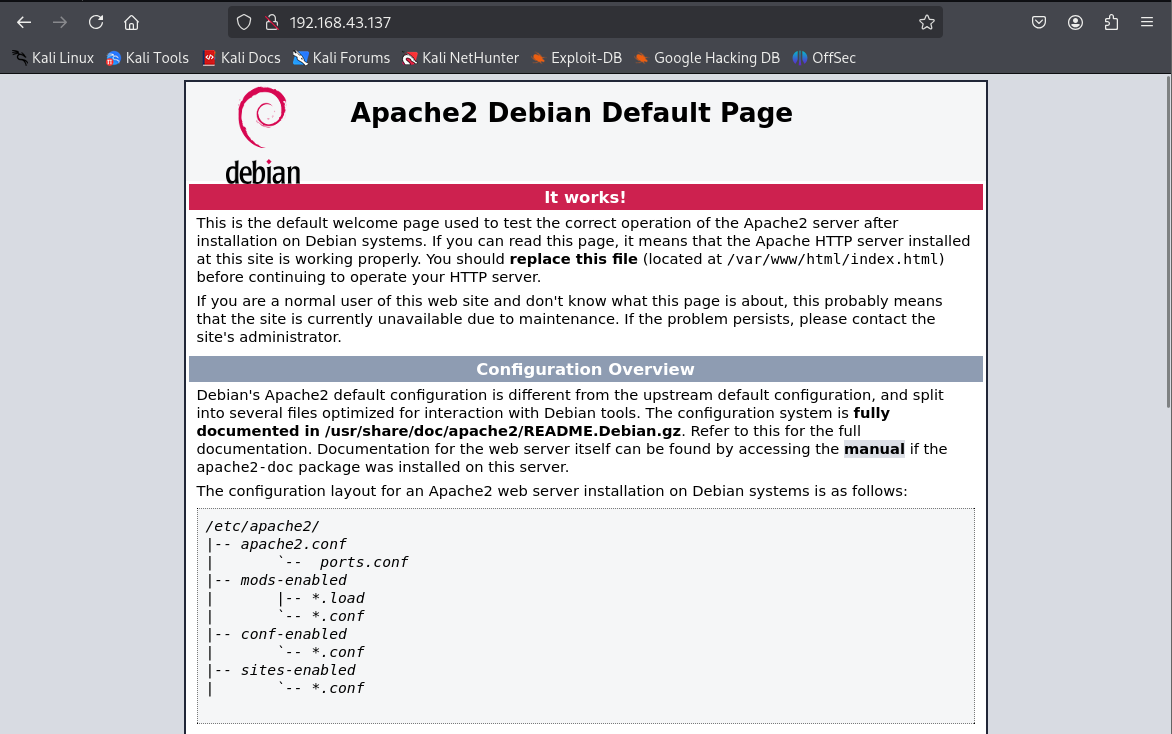1172x734 pixels.
Task: Open the Save to Pocket icon
Action: click(1039, 22)
